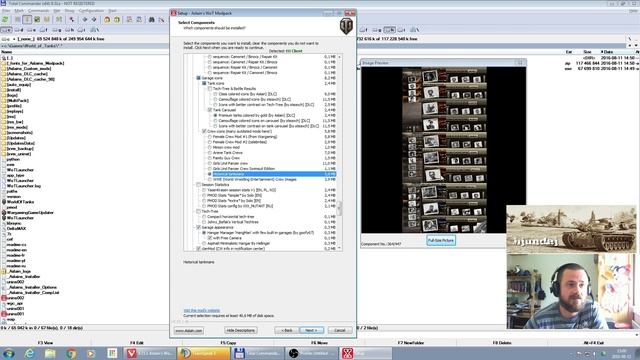Viewport: 640px width, 360px height.
Task: Open the Commands menu in Total Commander
Action: 38,11
